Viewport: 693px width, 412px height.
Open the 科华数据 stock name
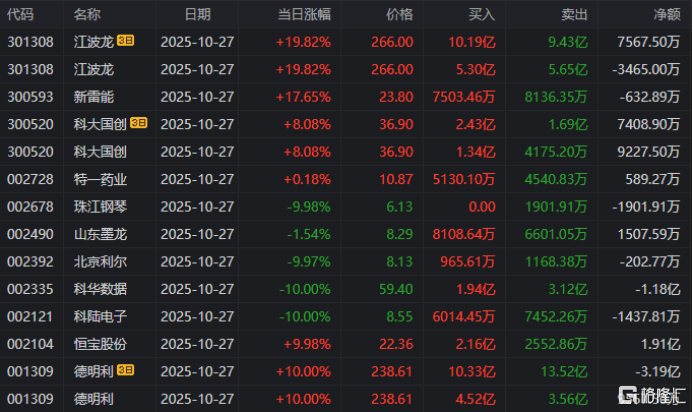tap(100, 289)
